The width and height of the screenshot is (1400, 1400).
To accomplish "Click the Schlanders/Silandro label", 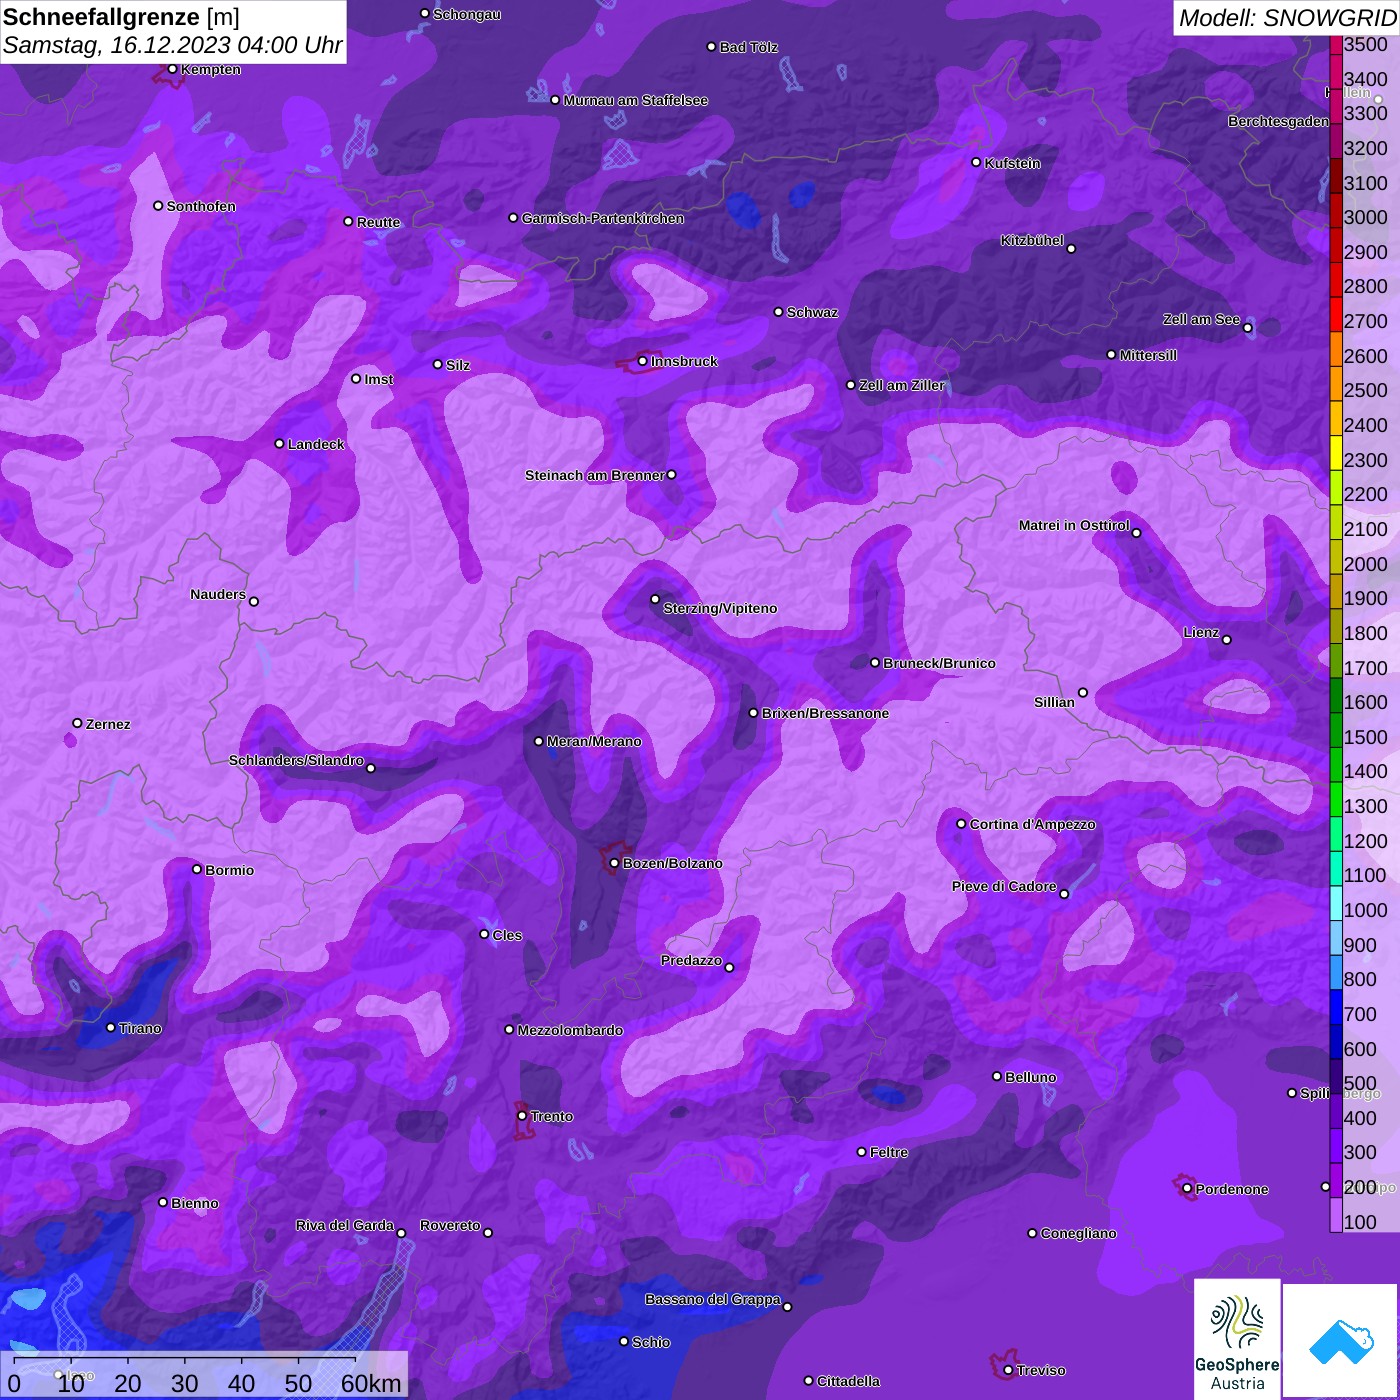I will tap(296, 760).
